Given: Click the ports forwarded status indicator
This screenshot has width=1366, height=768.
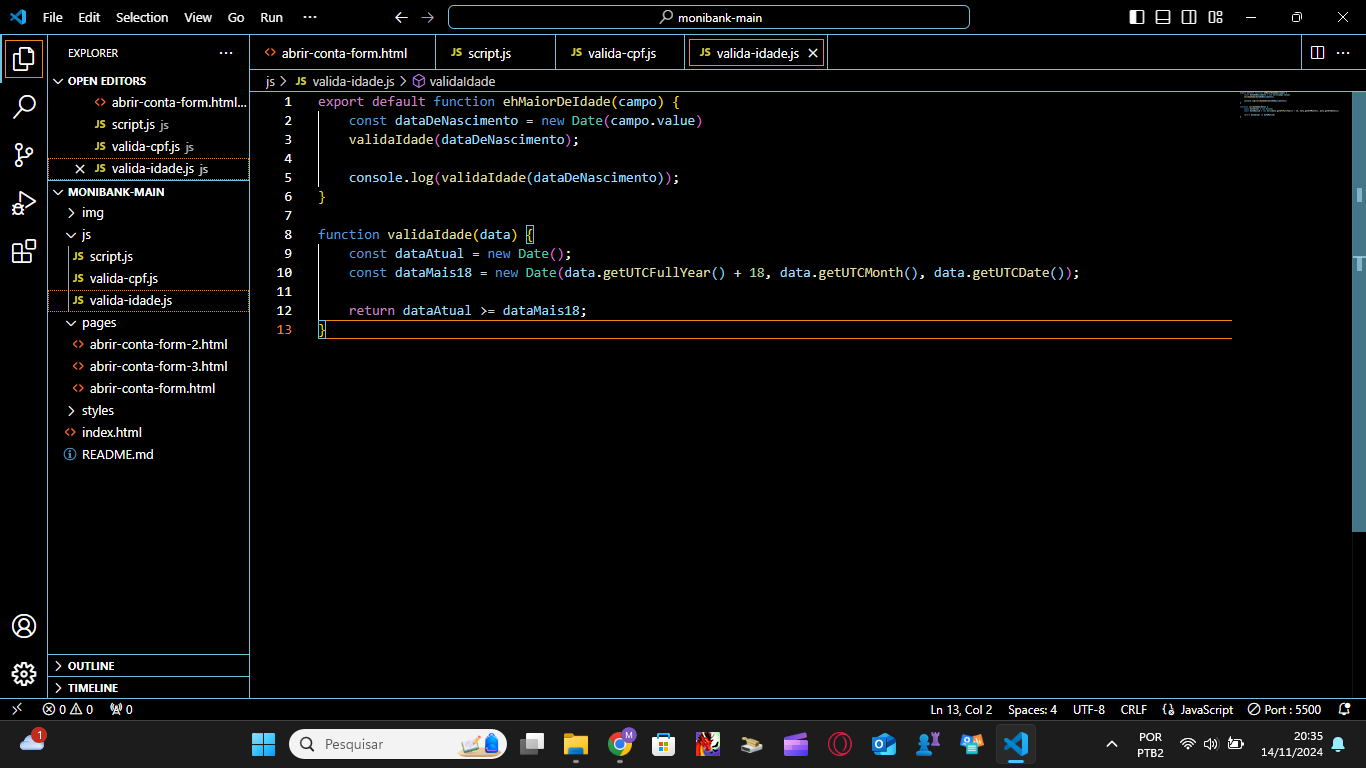Looking at the screenshot, I should click(121, 709).
